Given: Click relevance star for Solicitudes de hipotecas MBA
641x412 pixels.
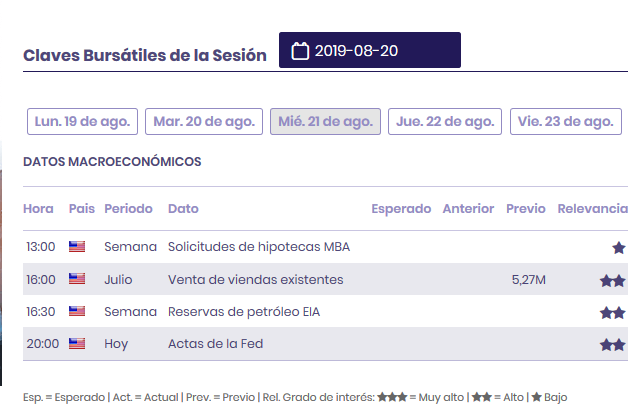Looking at the screenshot, I should tap(619, 248).
